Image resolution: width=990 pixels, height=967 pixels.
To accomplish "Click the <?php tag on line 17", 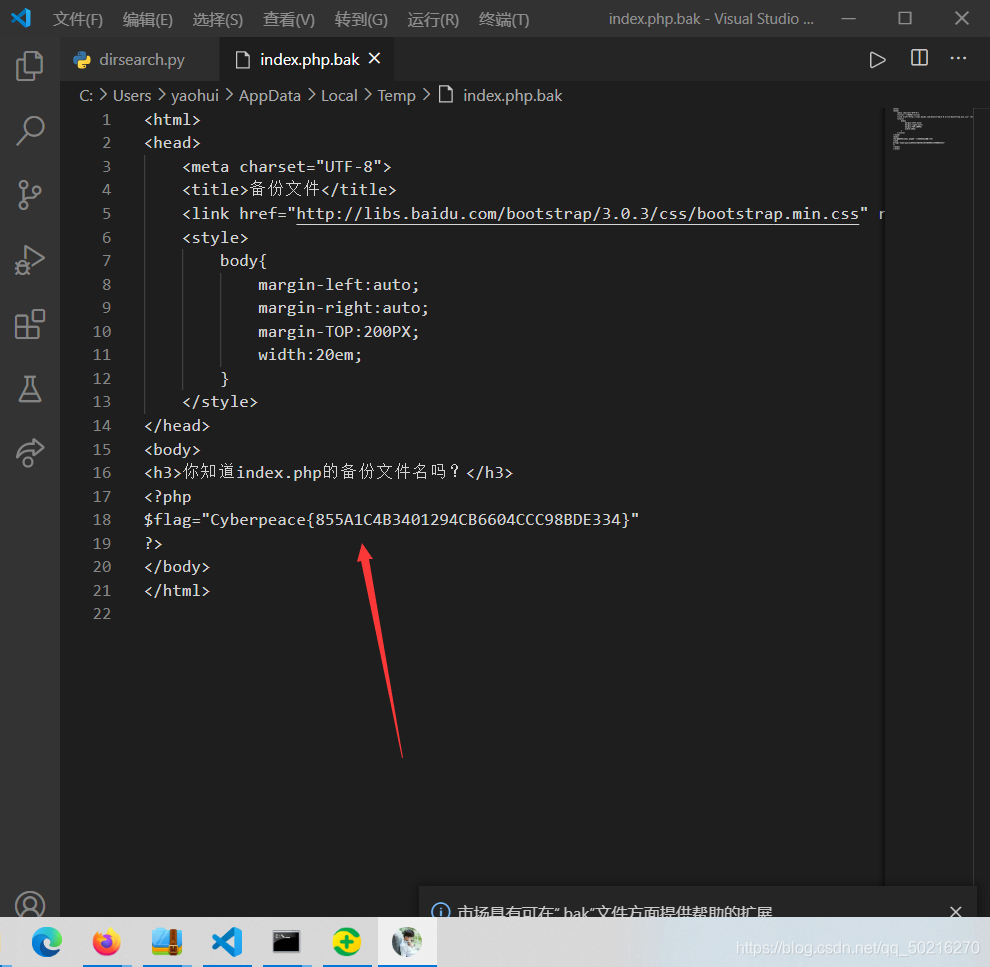I will pyautogui.click(x=167, y=497).
